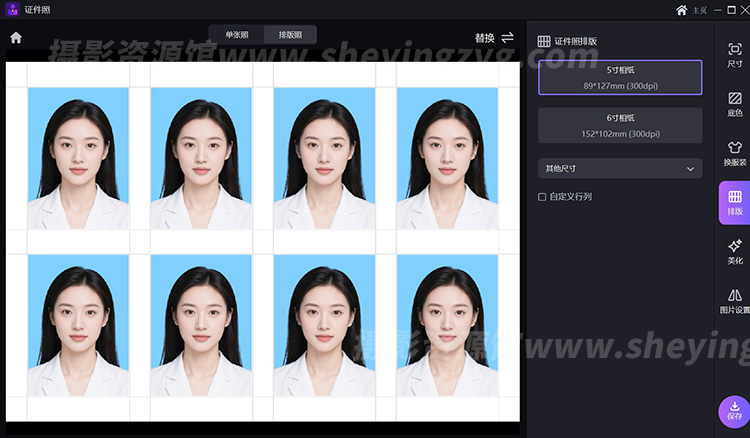Click the 主页 home icon in title bar
This screenshot has width=750, height=438.
point(682,10)
